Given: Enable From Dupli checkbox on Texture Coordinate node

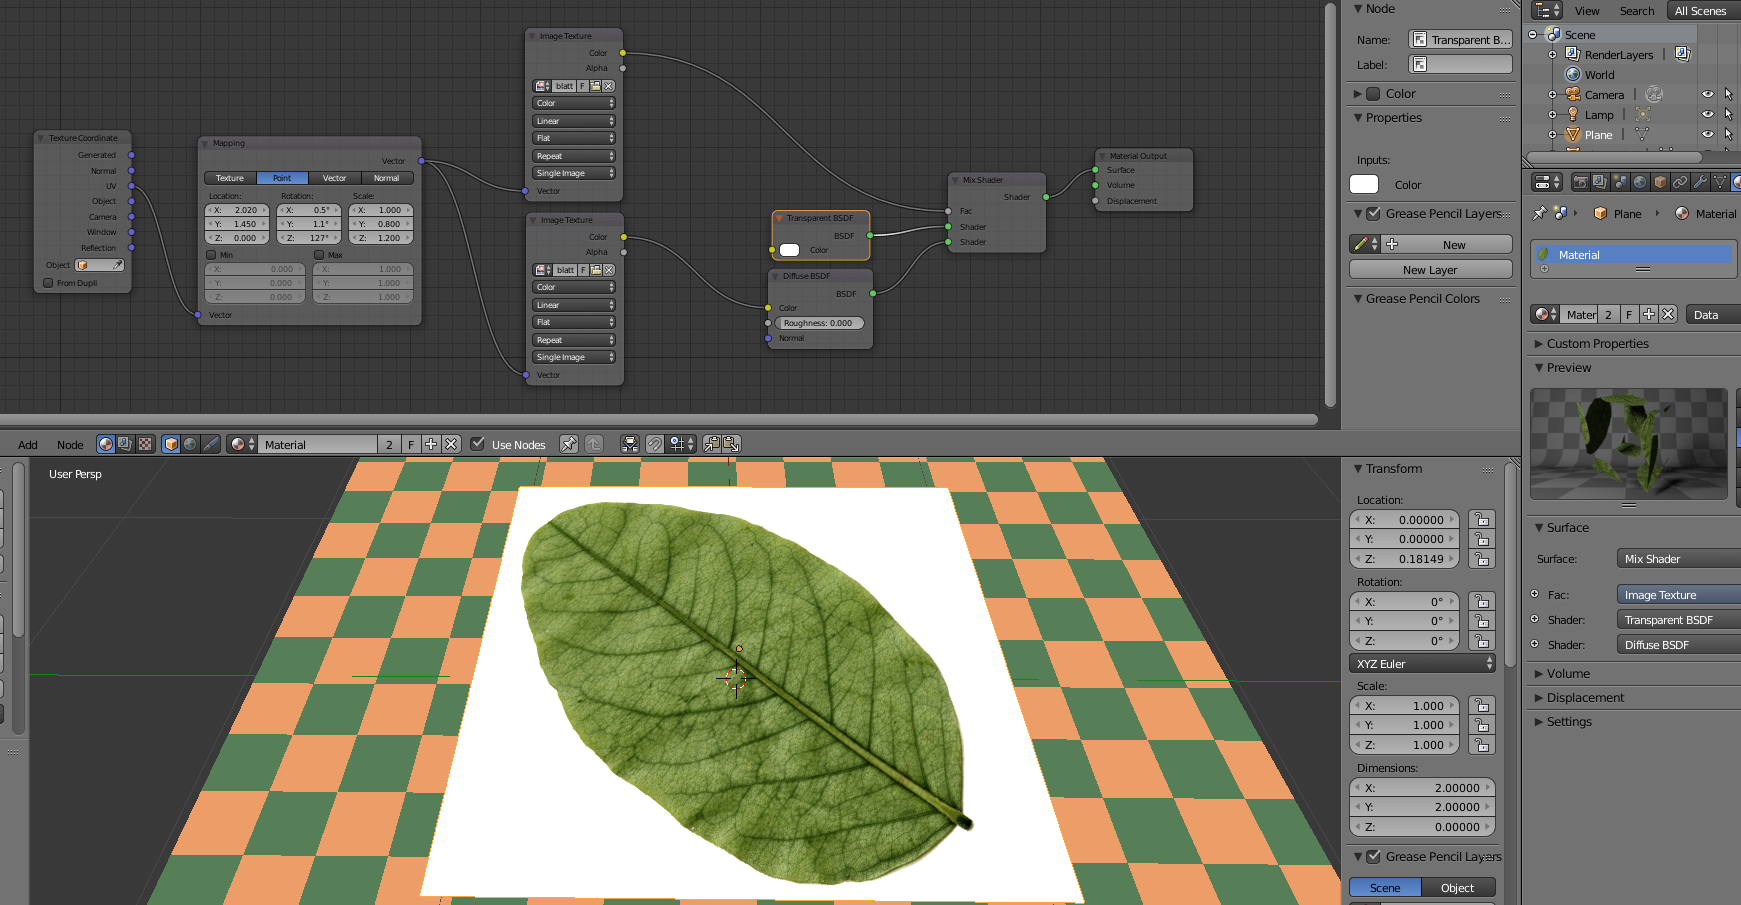Looking at the screenshot, I should 48,283.
